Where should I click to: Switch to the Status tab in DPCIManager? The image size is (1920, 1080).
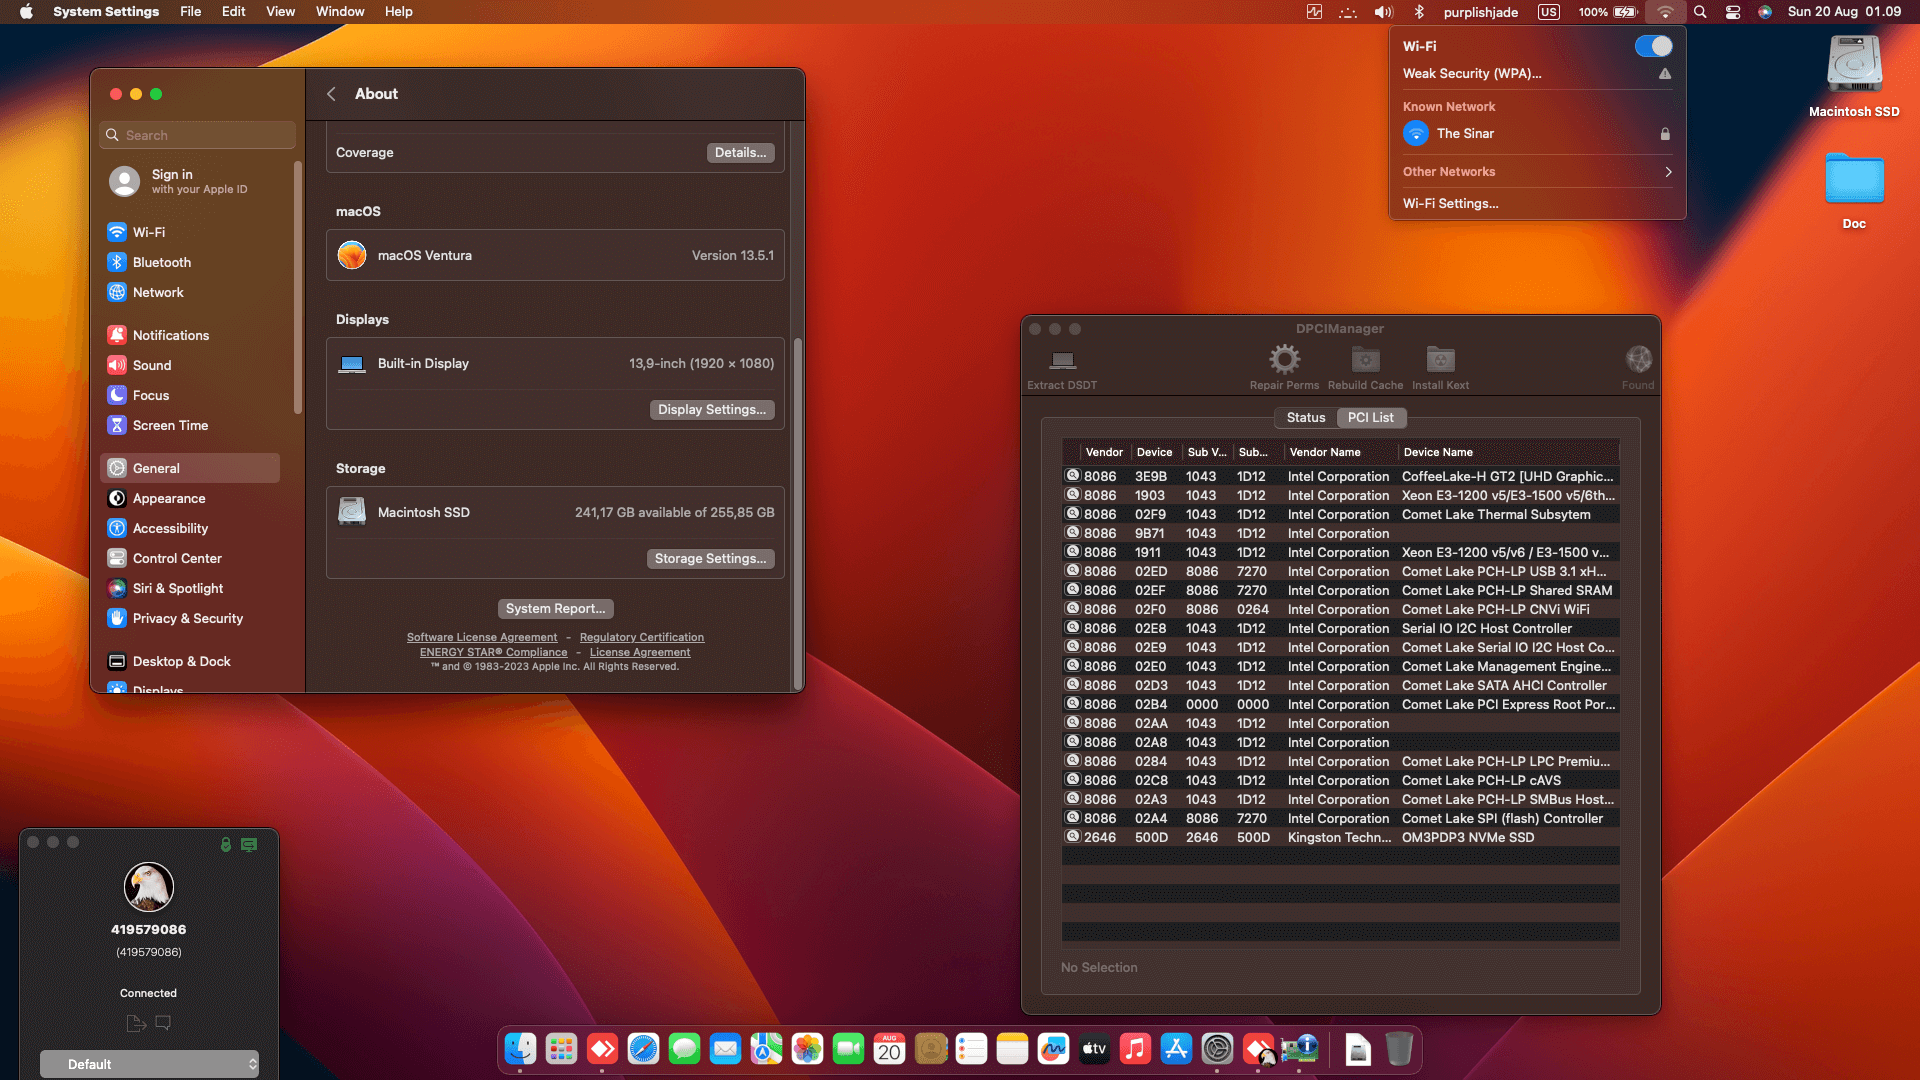point(1306,418)
